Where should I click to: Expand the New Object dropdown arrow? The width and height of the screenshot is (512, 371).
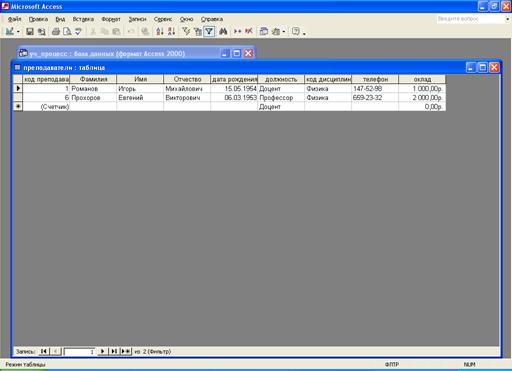[x=284, y=32]
